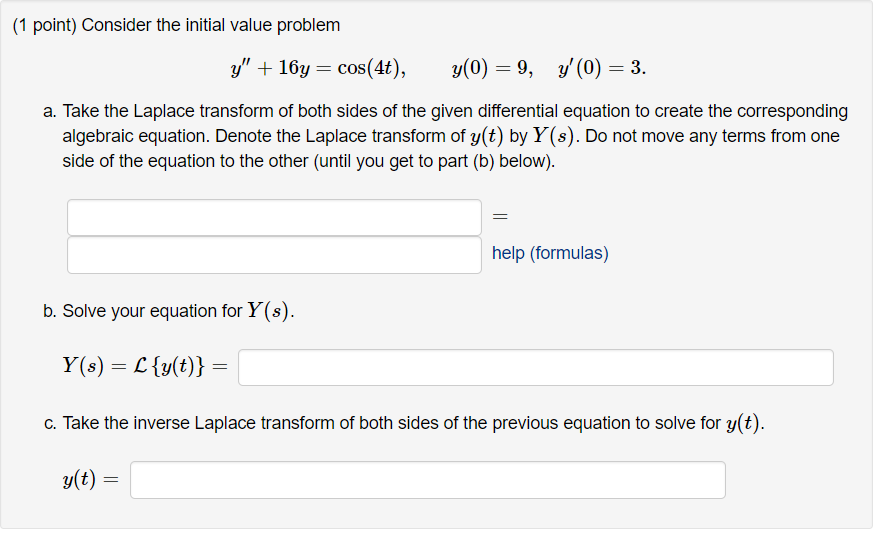Viewport: 876px width, 533px height.
Task: Click the (1 point) label
Action: pyautogui.click(x=45, y=25)
